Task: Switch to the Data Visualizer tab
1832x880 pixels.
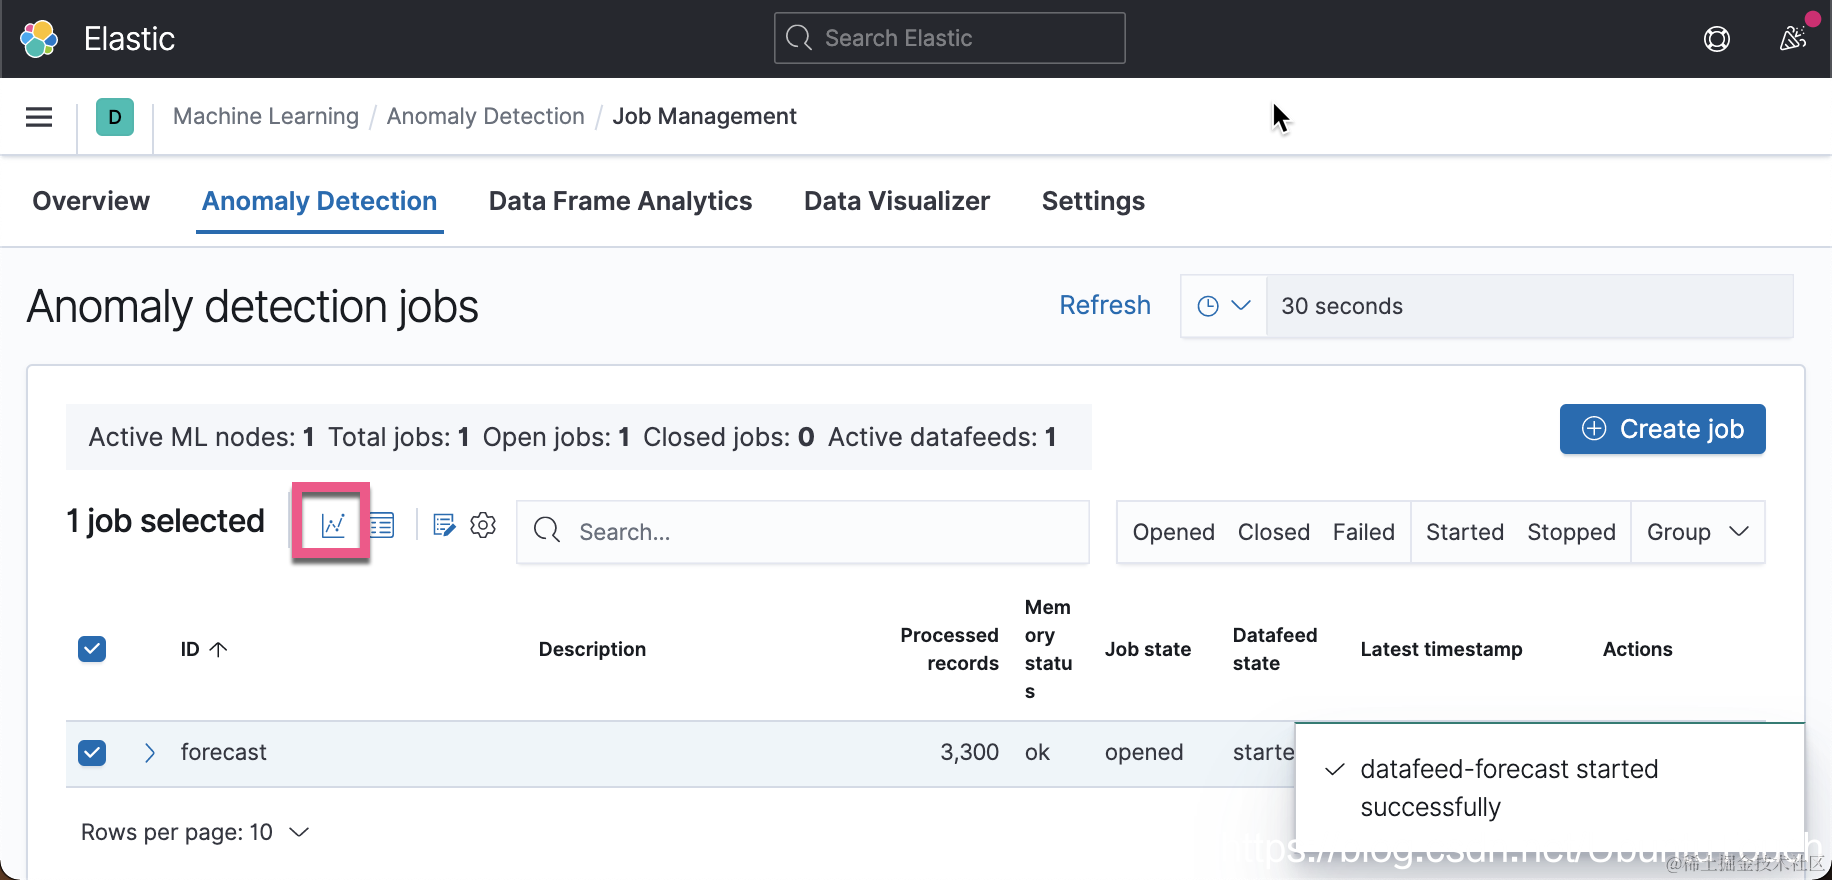Action: pyautogui.click(x=896, y=201)
